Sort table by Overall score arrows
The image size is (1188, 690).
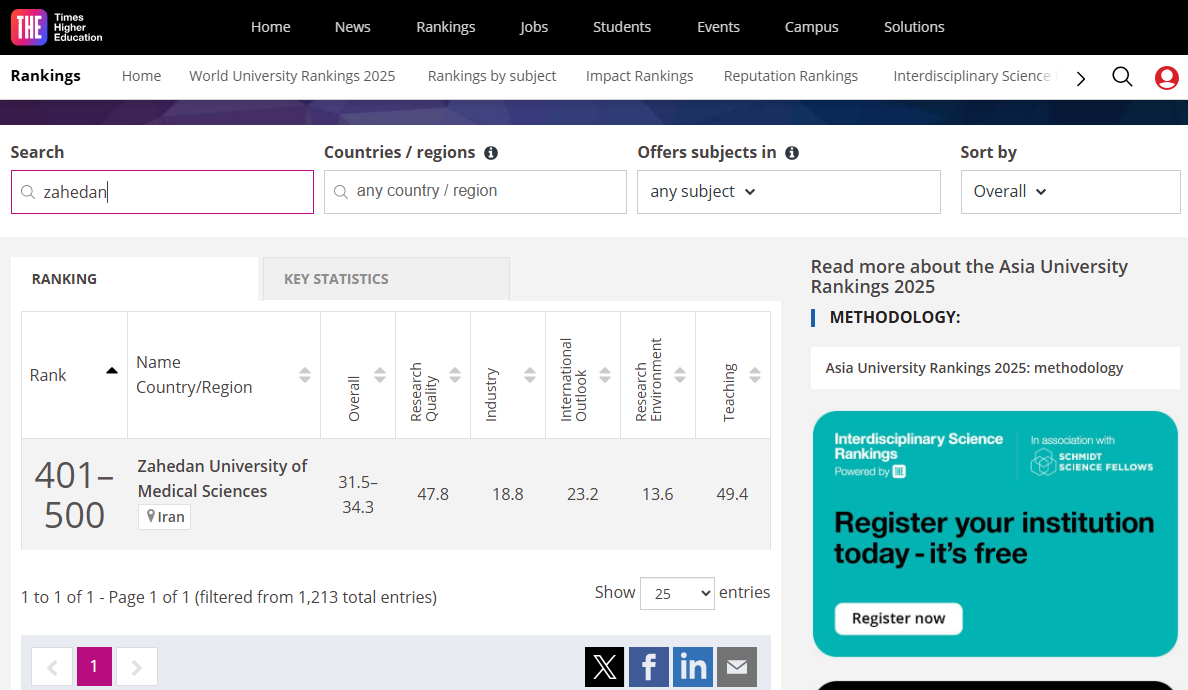tap(380, 375)
